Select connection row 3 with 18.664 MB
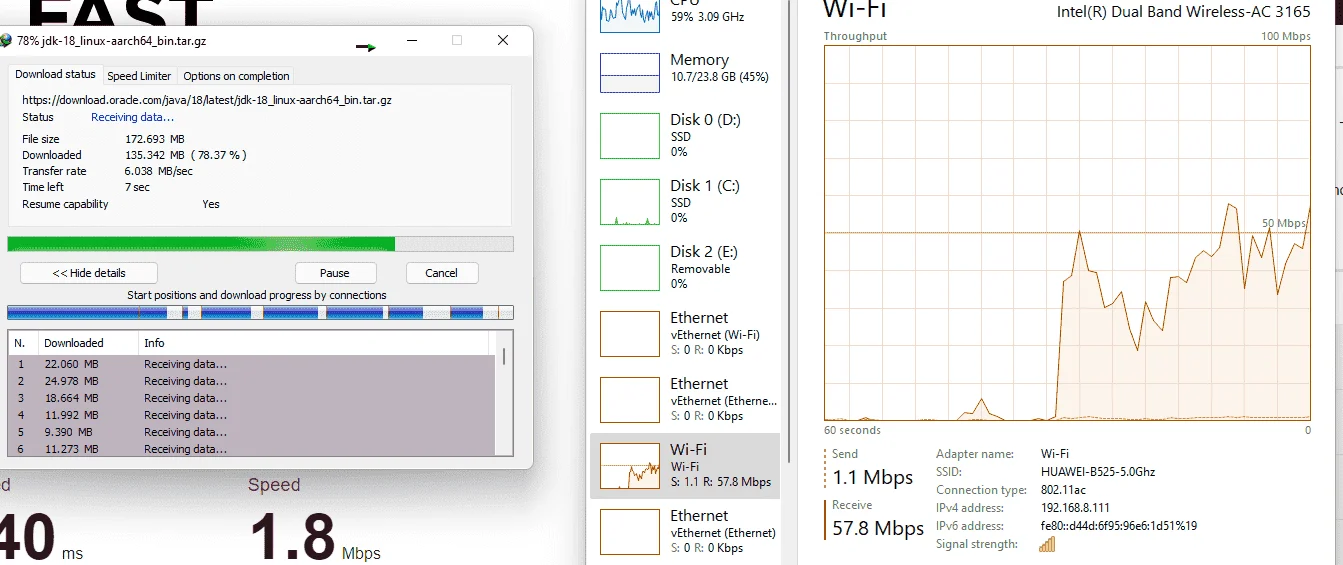The height and width of the screenshot is (565, 1343). coord(251,398)
